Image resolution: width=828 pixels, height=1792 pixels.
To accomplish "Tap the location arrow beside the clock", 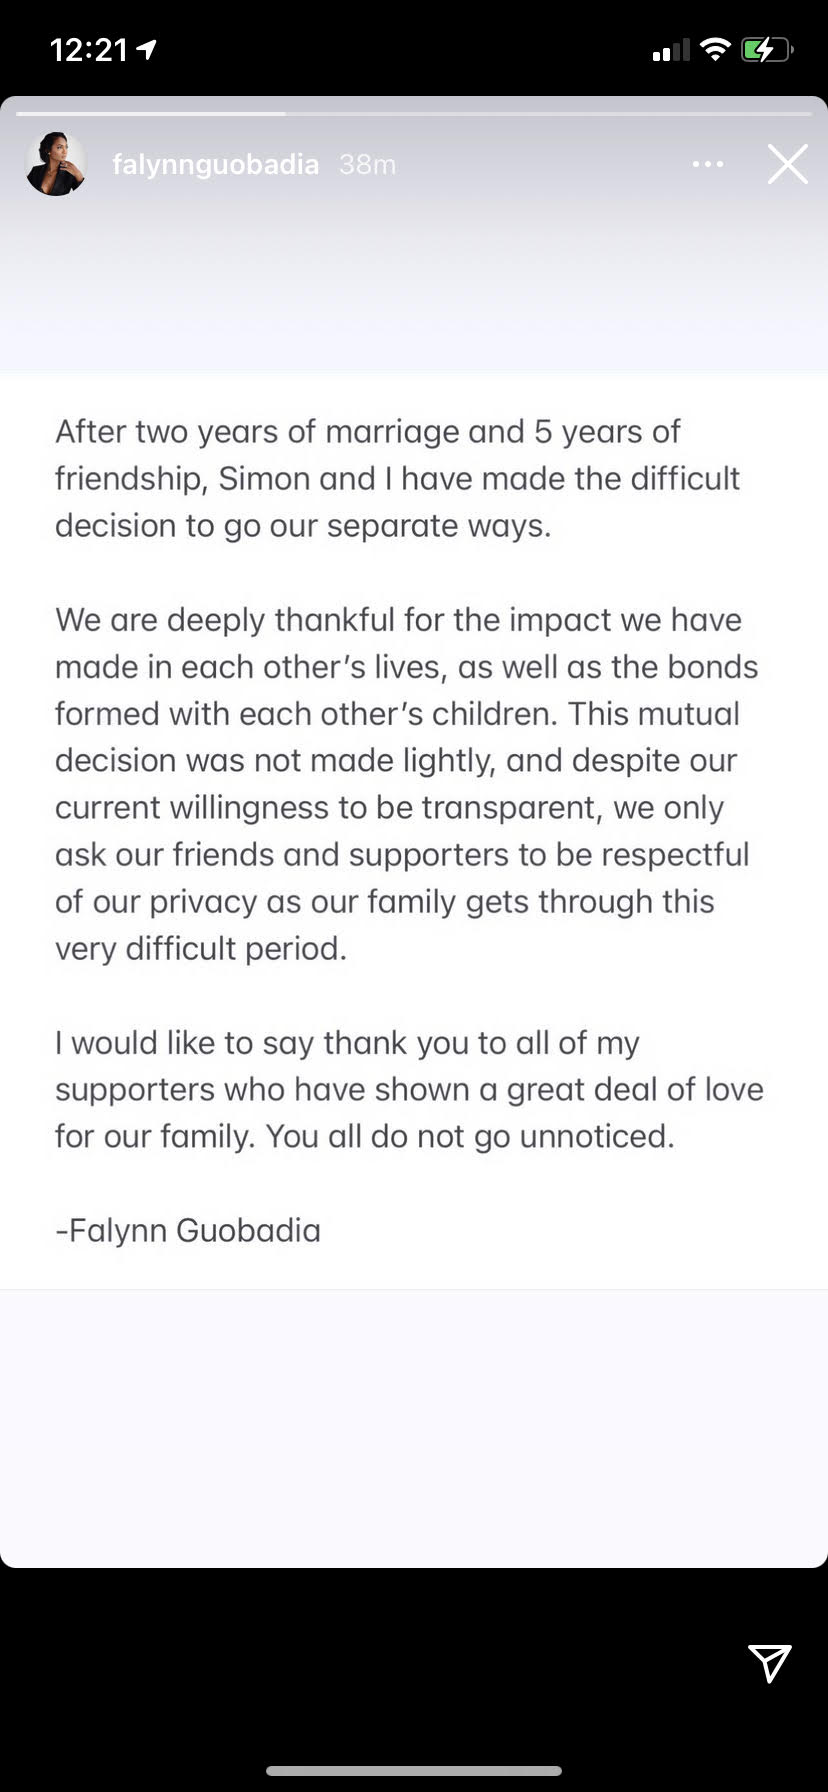I will [147, 49].
